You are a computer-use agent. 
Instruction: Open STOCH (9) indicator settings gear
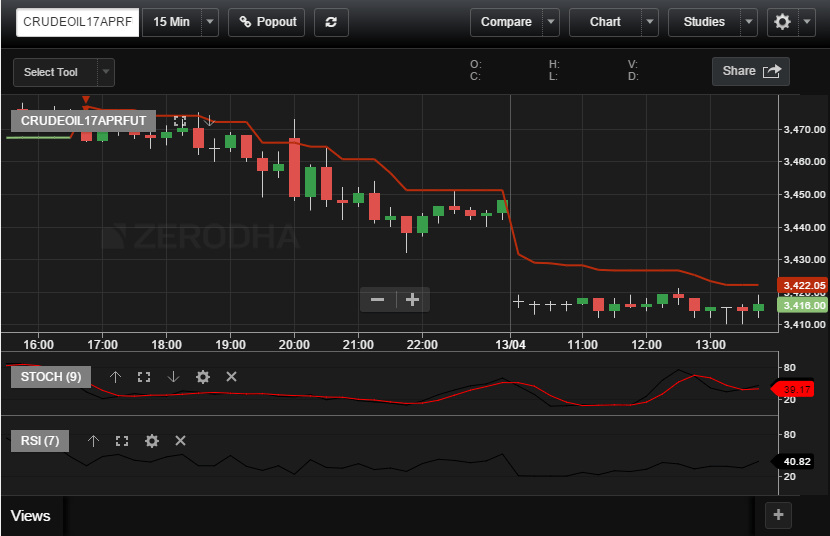202,377
